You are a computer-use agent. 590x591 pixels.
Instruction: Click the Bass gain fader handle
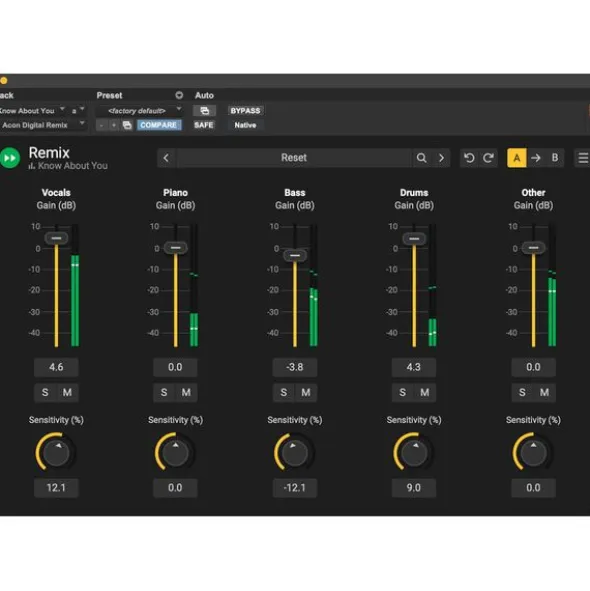coord(295,256)
